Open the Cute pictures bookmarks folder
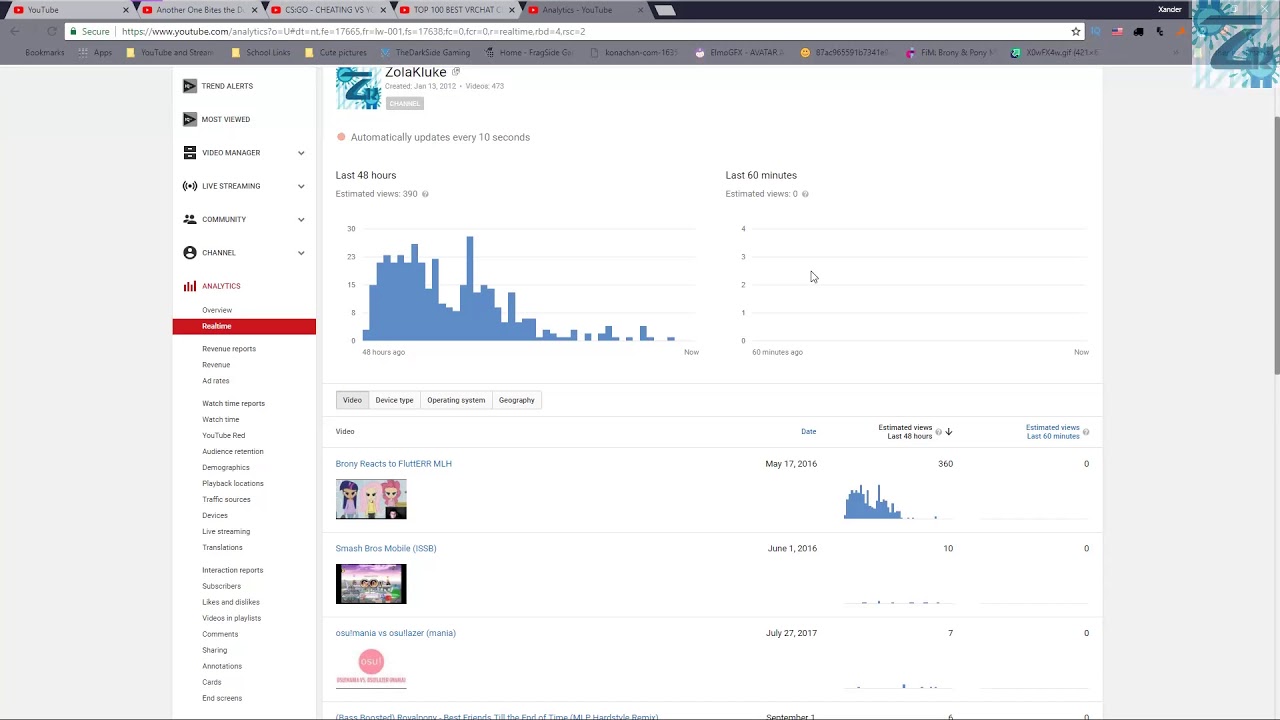 click(x=336, y=53)
